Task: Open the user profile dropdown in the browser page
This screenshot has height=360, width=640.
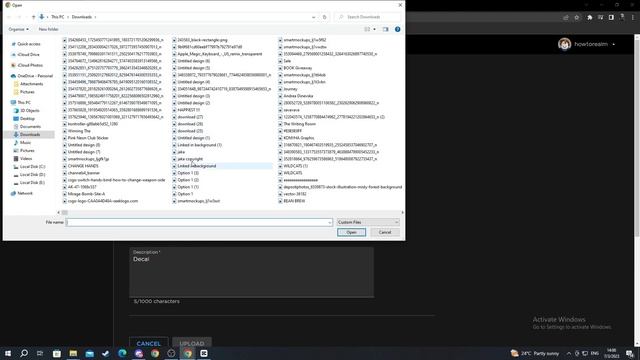Action: (613, 44)
